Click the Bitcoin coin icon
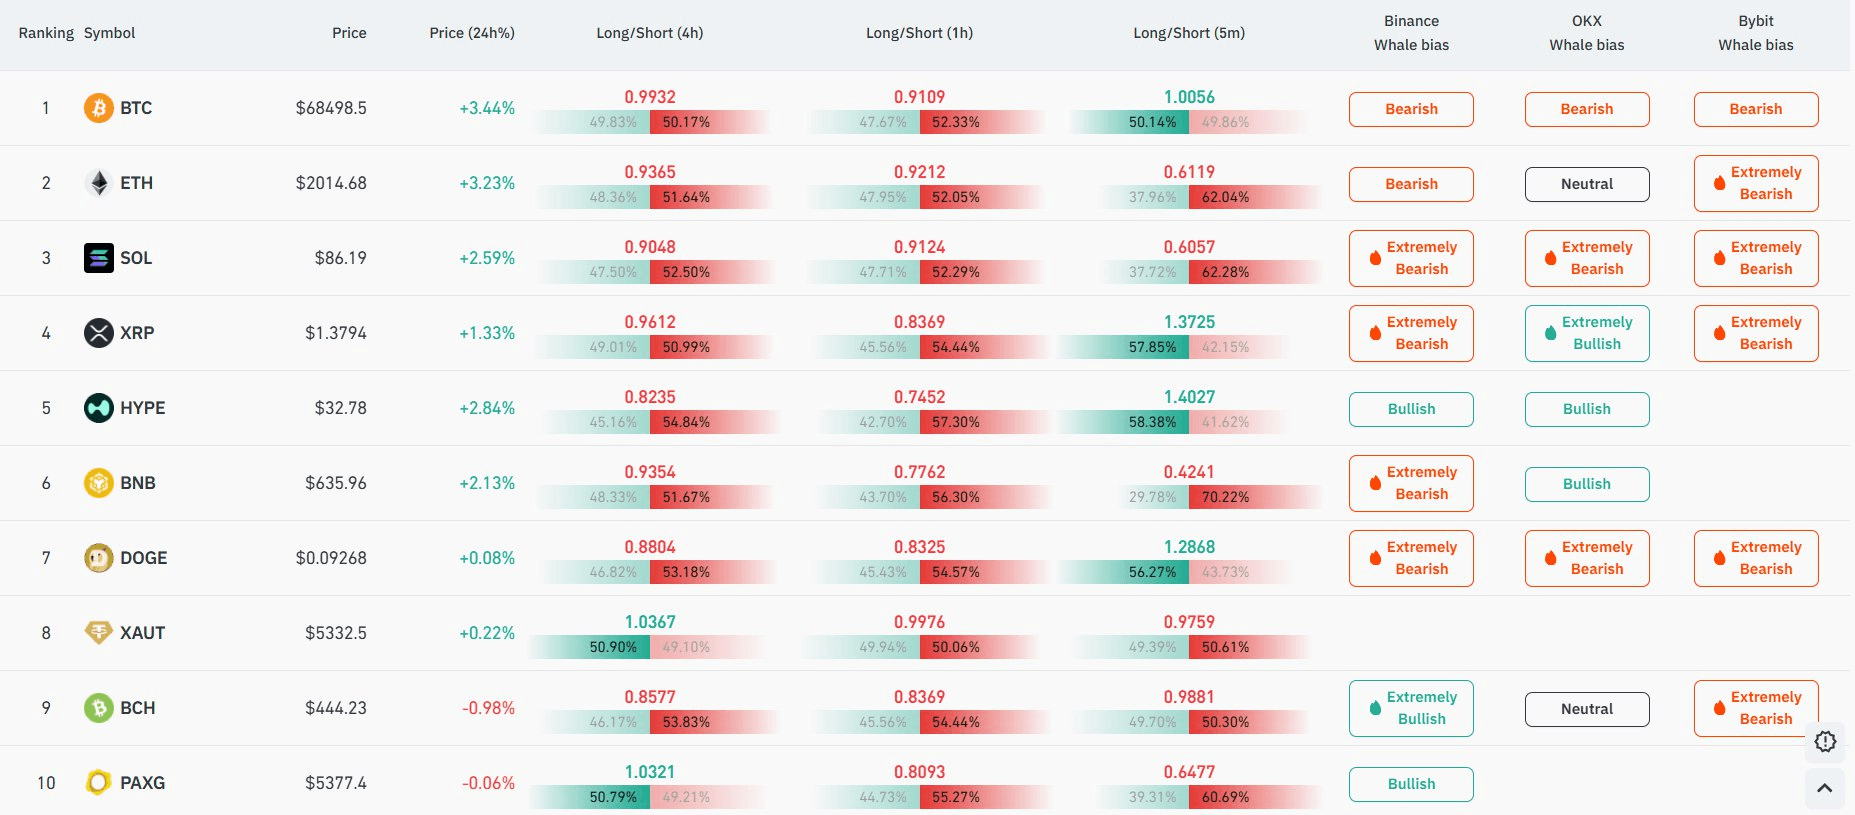Viewport: 1855px width, 815px height. [98, 108]
